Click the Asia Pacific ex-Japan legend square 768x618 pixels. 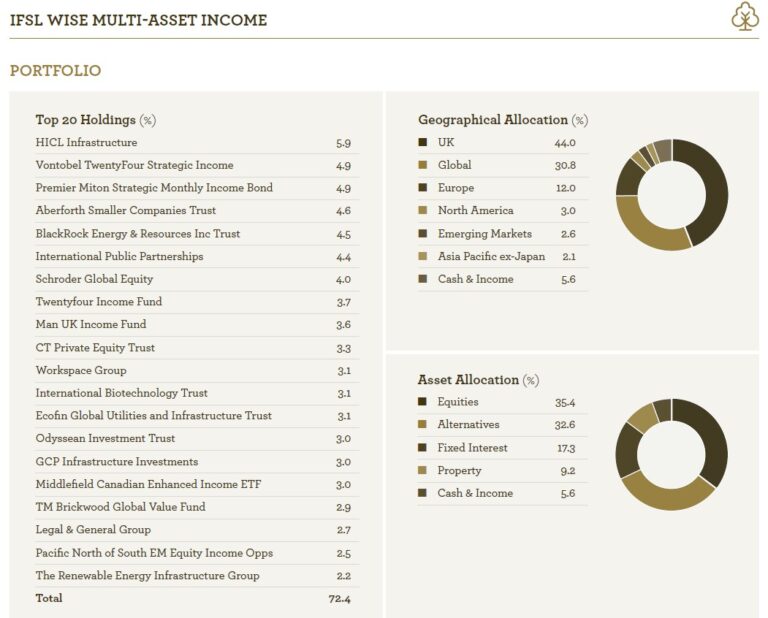coord(423,257)
